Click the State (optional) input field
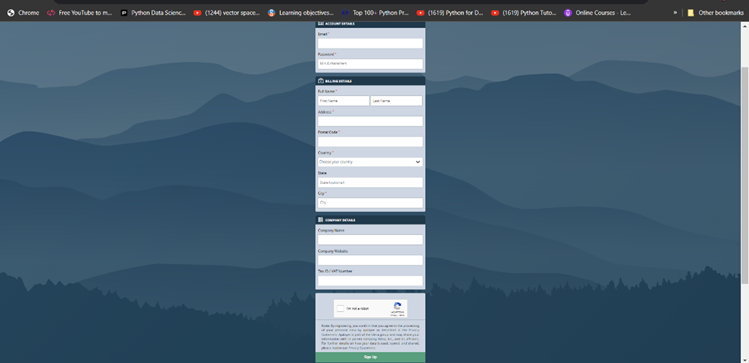The height and width of the screenshot is (363, 749). click(370, 182)
